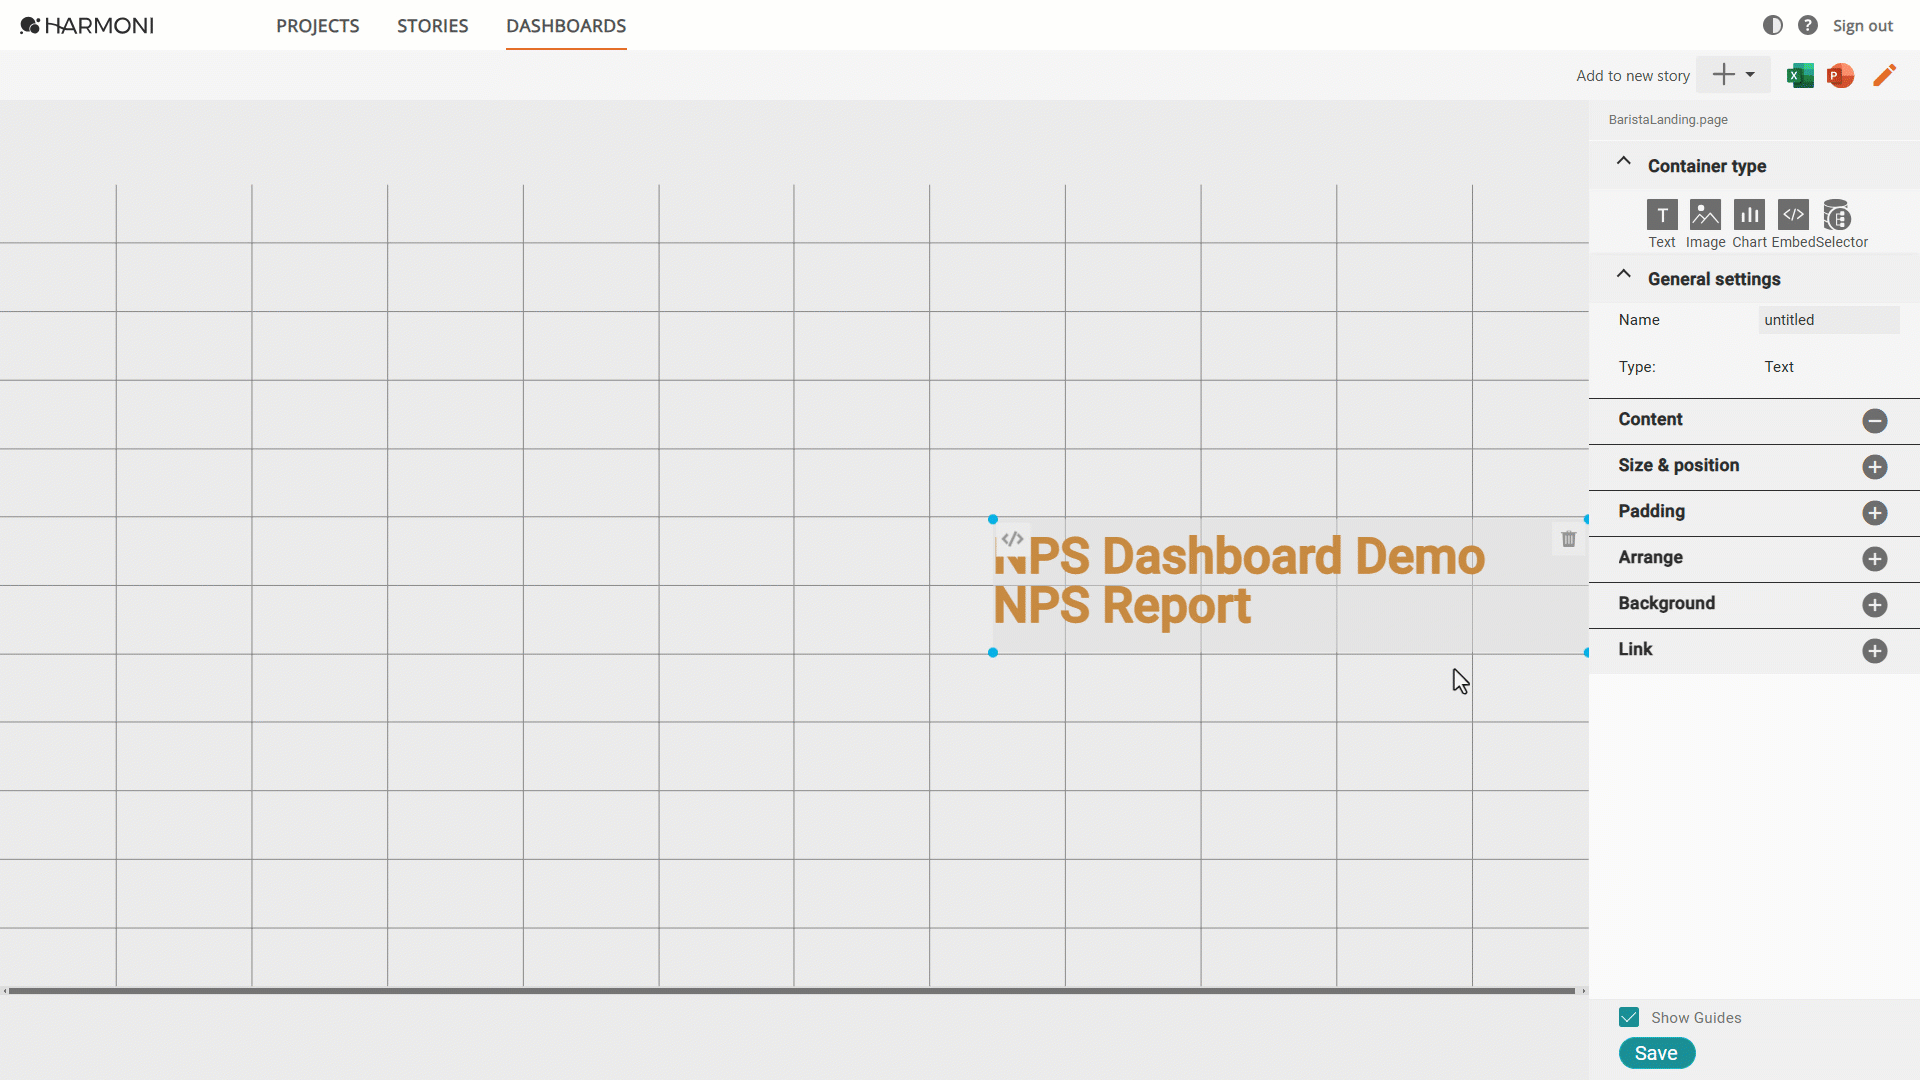Viewport: 1920px width, 1080px height.
Task: Open the add to story dropdown arrow
Action: [1750, 74]
